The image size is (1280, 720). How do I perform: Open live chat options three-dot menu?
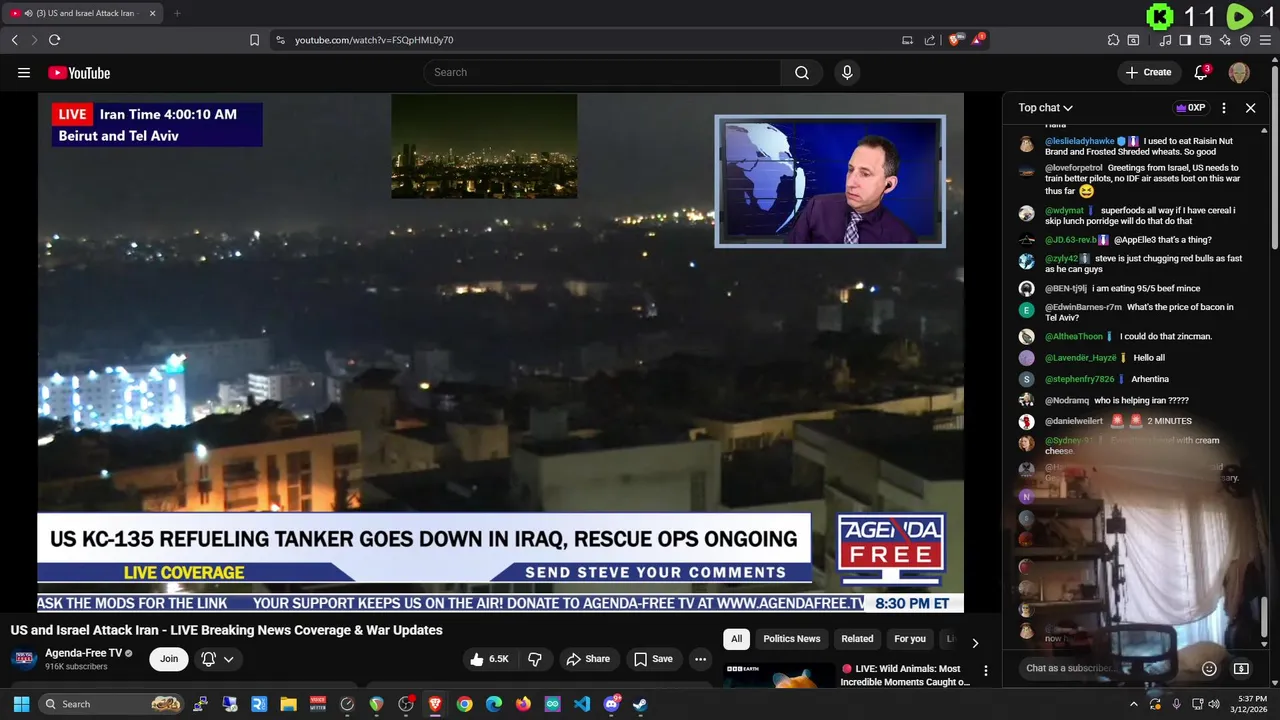point(1224,108)
